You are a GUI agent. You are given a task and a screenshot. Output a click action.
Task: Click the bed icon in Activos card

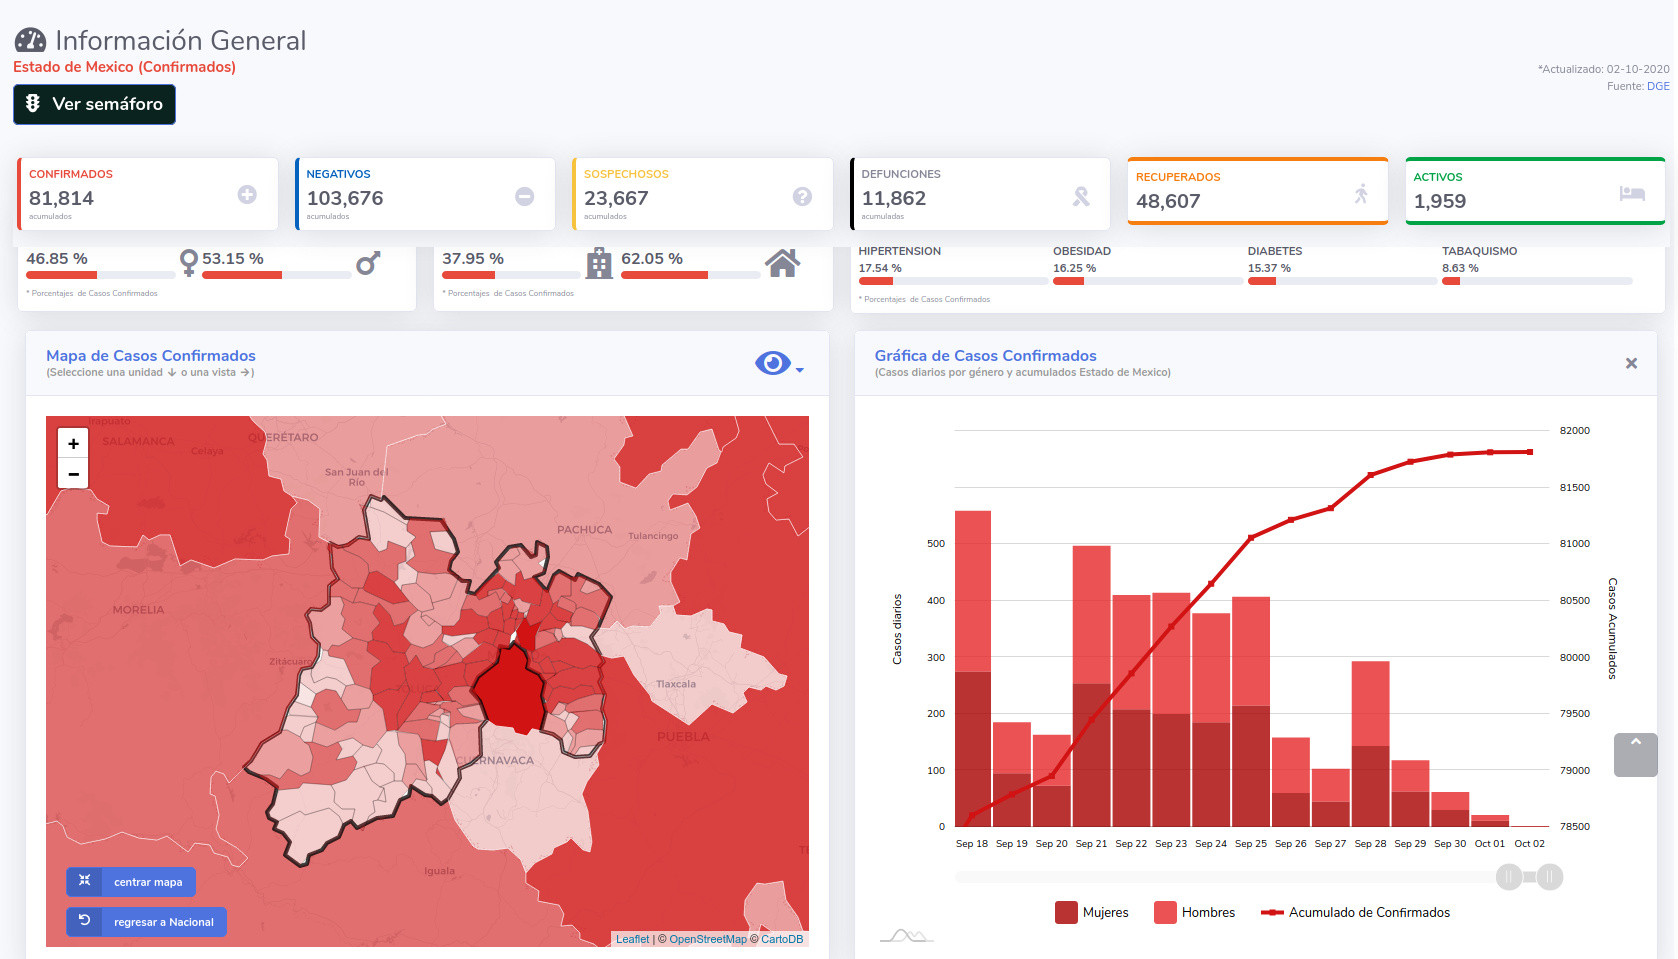[1632, 193]
